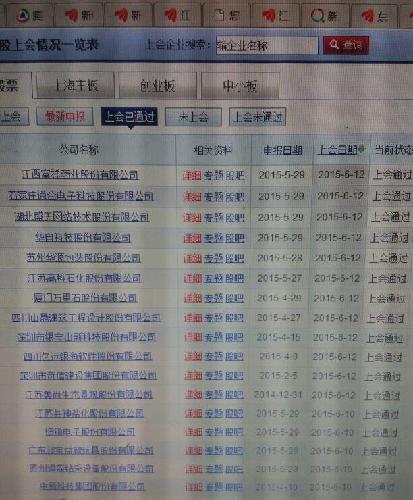This screenshot has height=500, width=413.
Task: Open the 厦门万里石股份有限公司 company link
Action: click(x=85, y=297)
